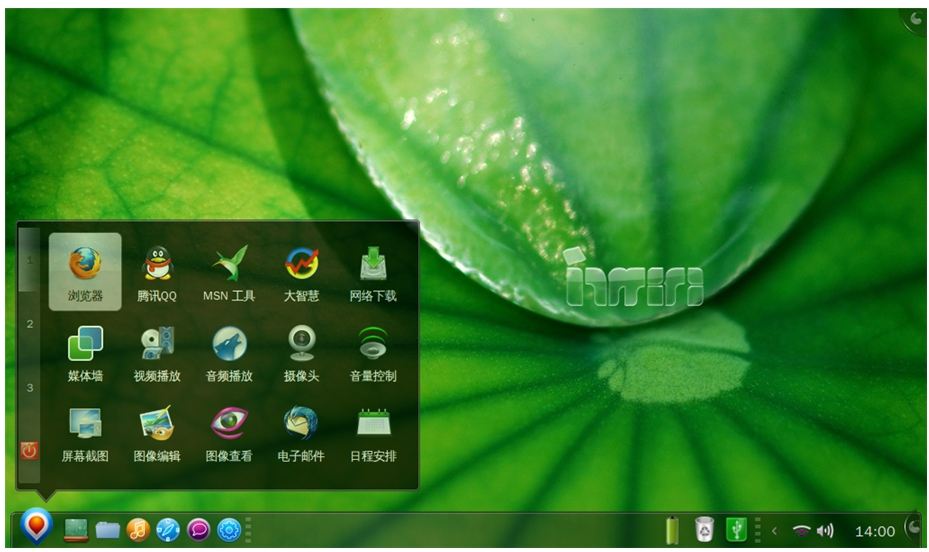Open 日程安排 calendar app
The image size is (929, 552).
tap(373, 434)
